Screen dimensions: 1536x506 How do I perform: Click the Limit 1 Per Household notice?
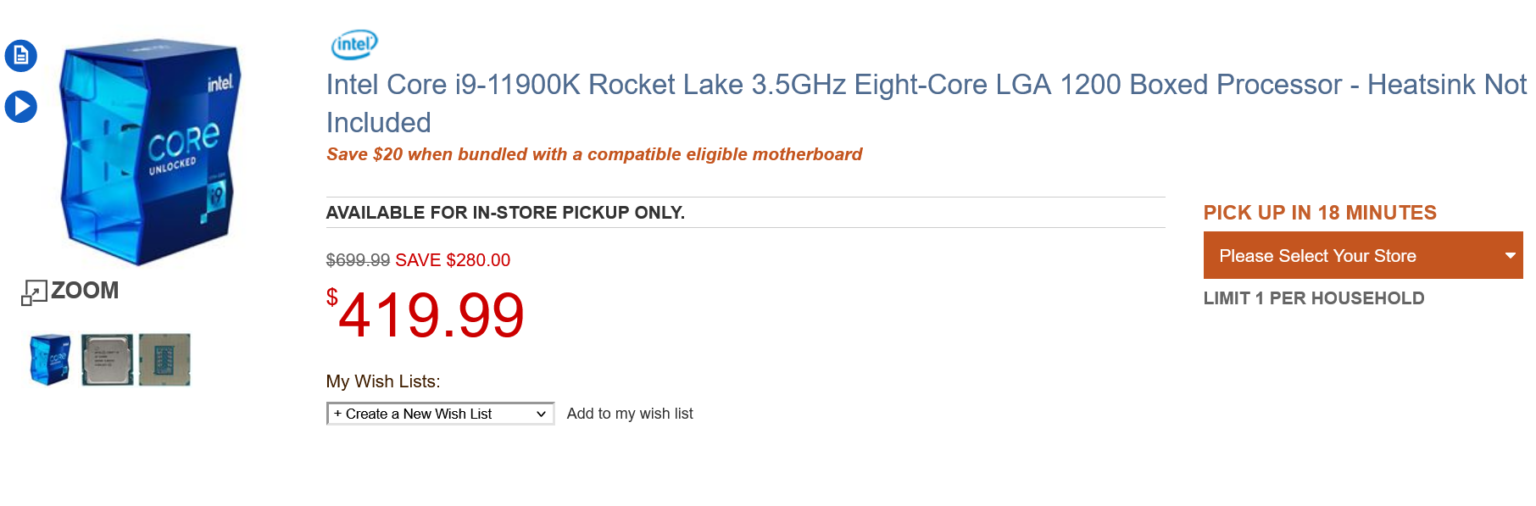coord(1313,298)
